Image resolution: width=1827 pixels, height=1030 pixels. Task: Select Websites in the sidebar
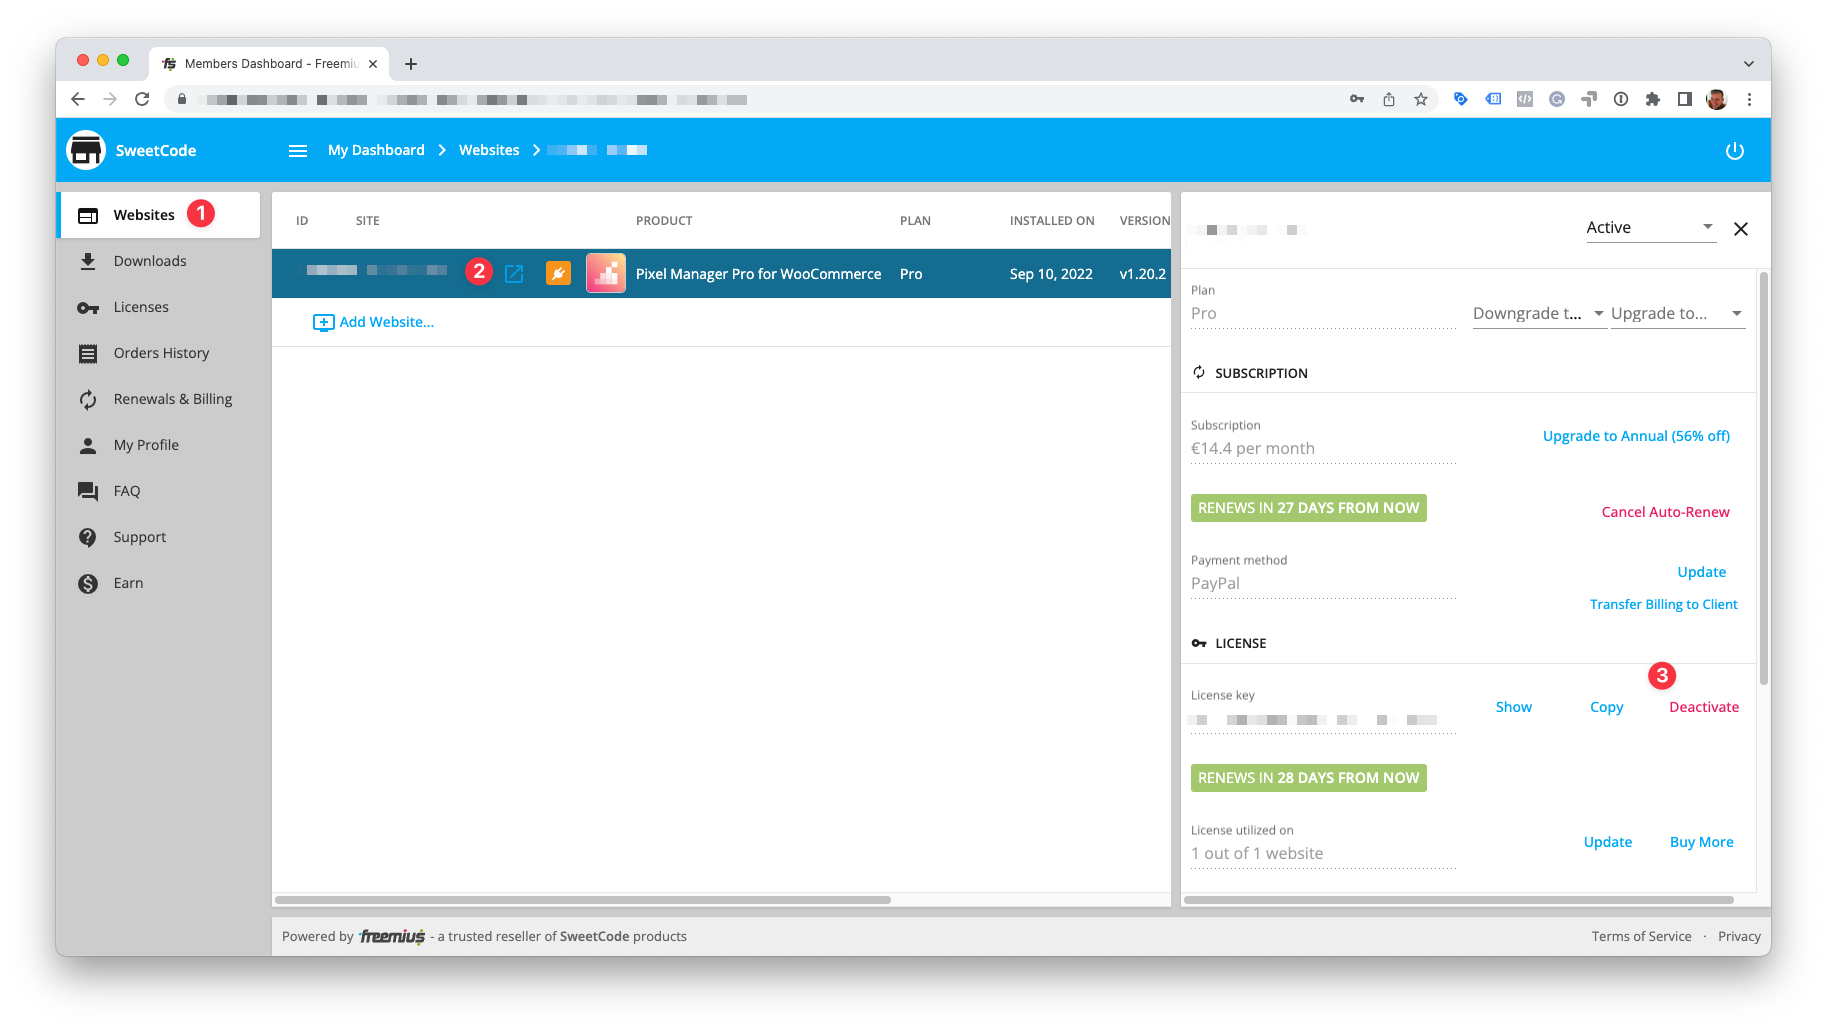(158, 215)
